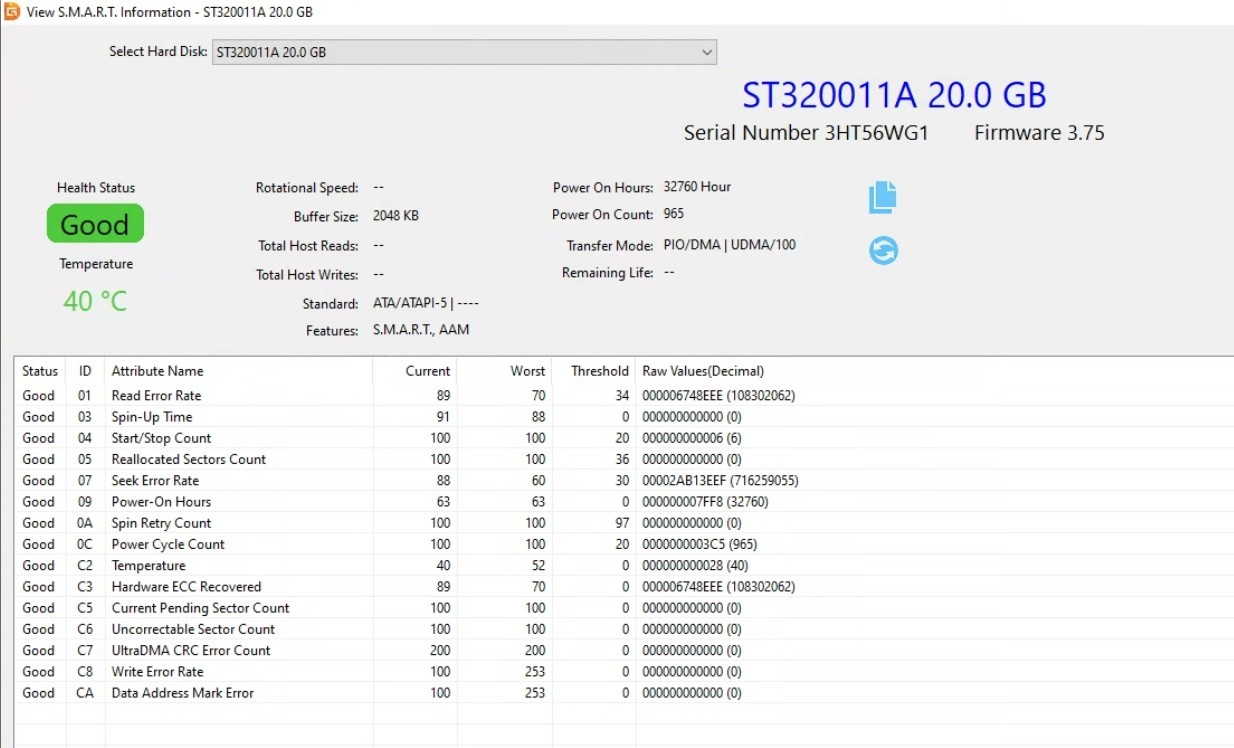Click the raw value 0000000003C5 (965)
Screen dimensions: 1234x748
[699, 544]
